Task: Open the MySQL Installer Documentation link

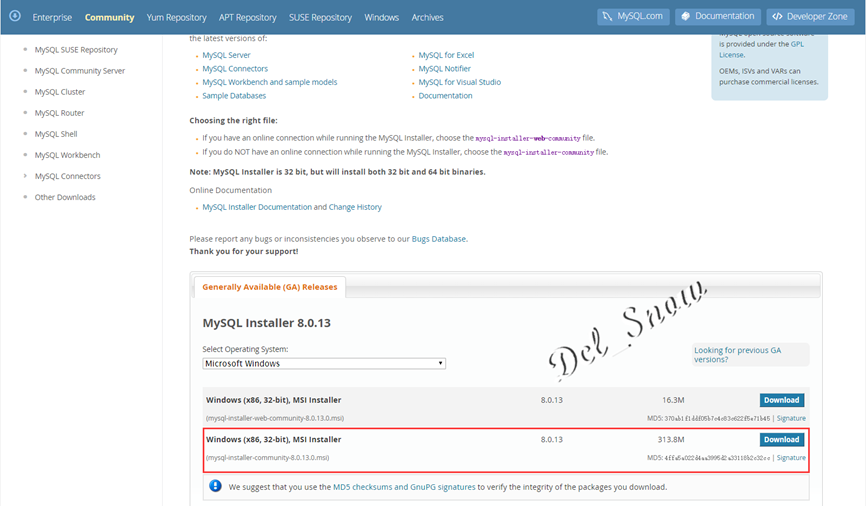Action: (257, 207)
